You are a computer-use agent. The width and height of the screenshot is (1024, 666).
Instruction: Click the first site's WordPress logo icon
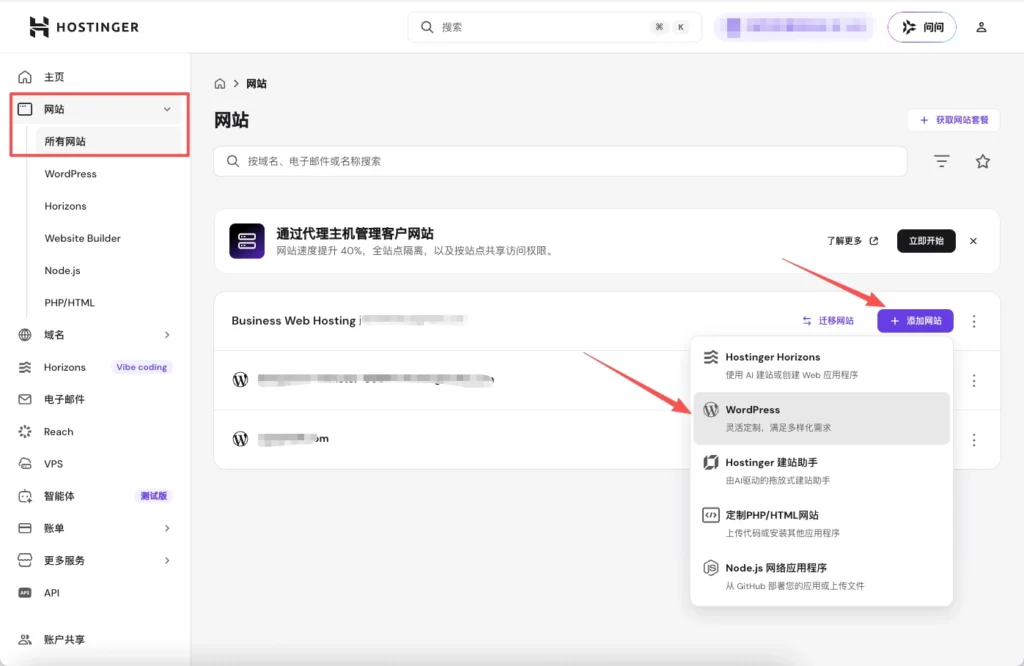click(240, 379)
